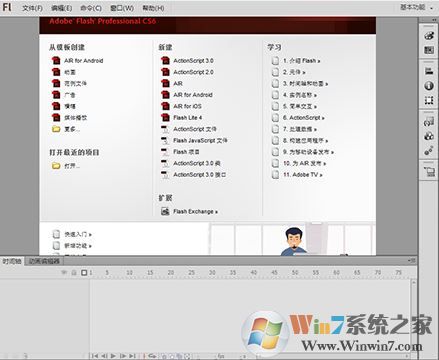This screenshot has height=360, width=439.
Task: Open the 命令(C) menu
Action: 91,8
